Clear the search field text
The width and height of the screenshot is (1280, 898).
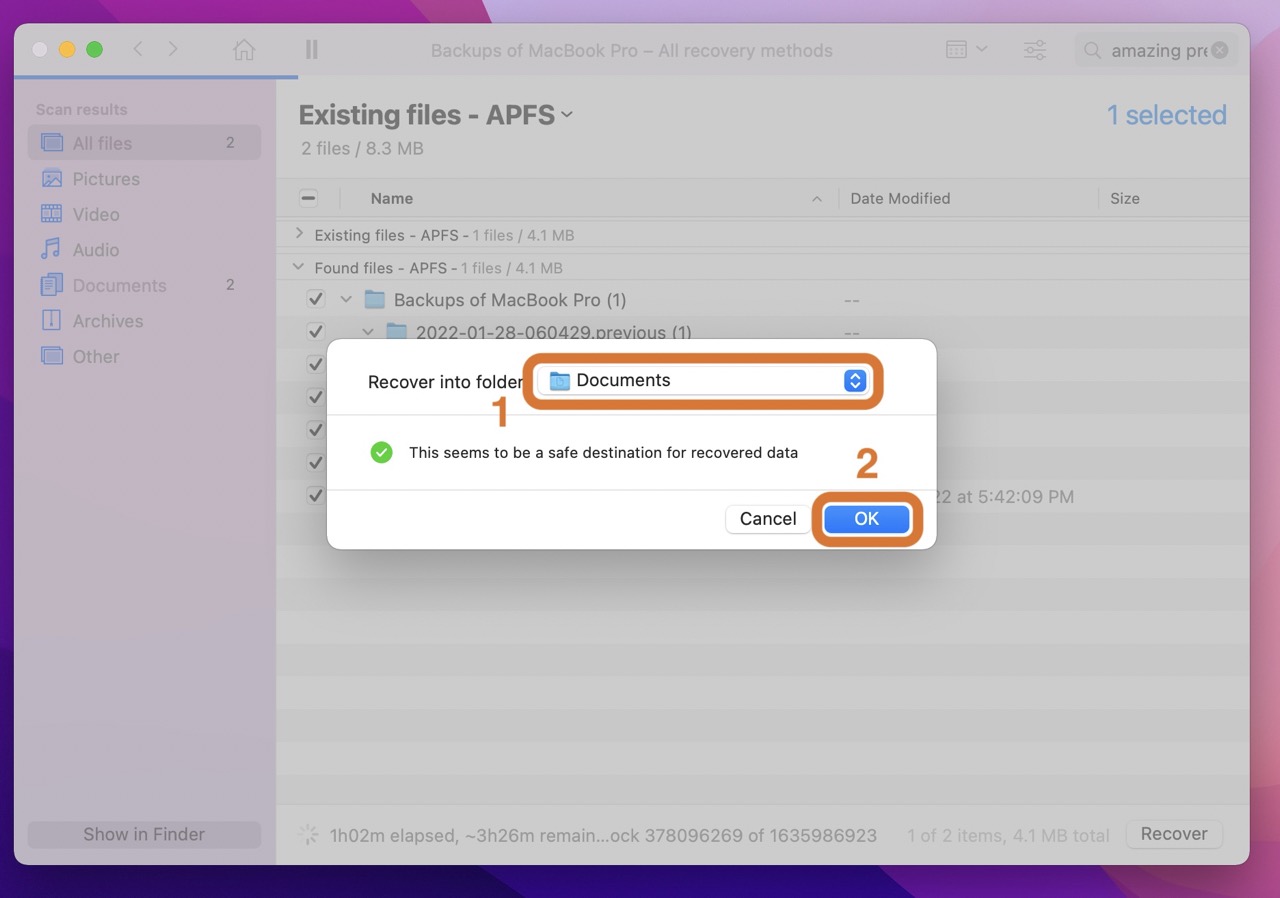coord(1220,50)
